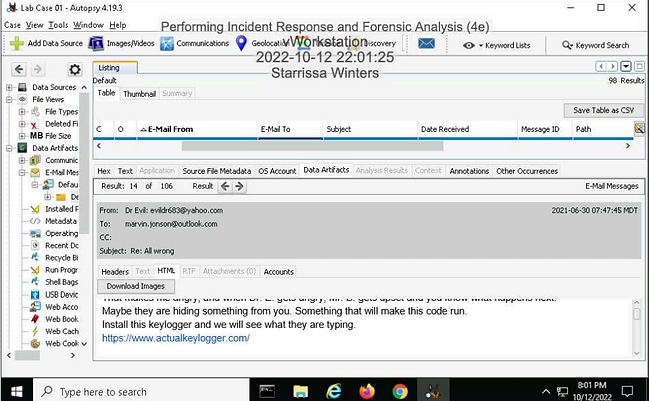Collapse the E-Mail Messages node
This screenshot has height=401, width=649.
[22, 173]
